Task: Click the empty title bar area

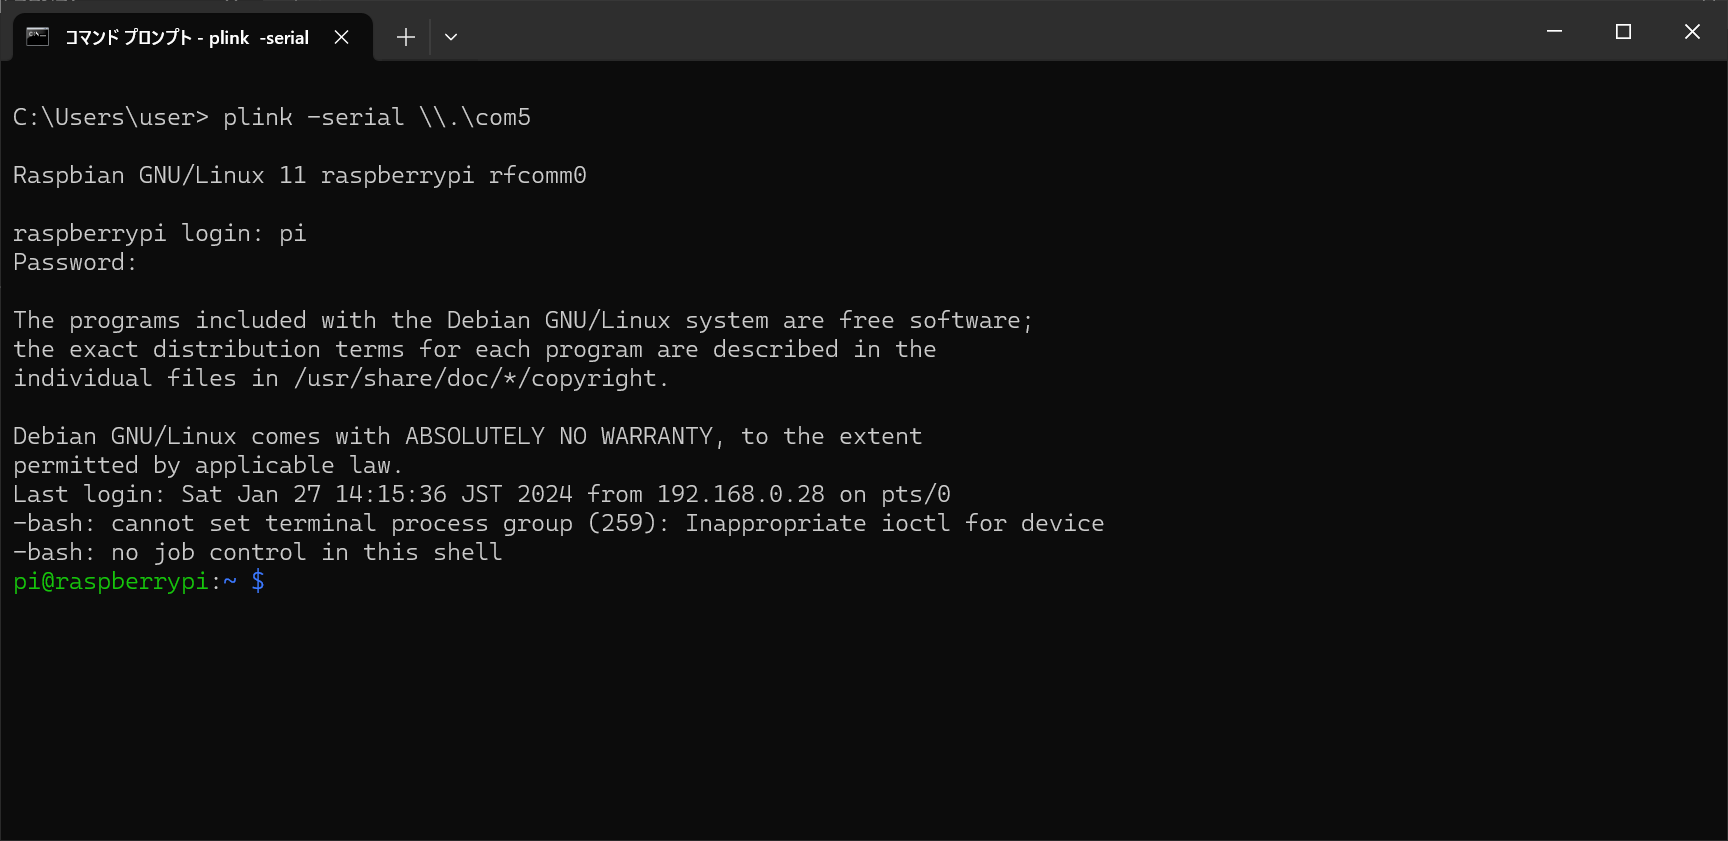Action: (1000, 32)
